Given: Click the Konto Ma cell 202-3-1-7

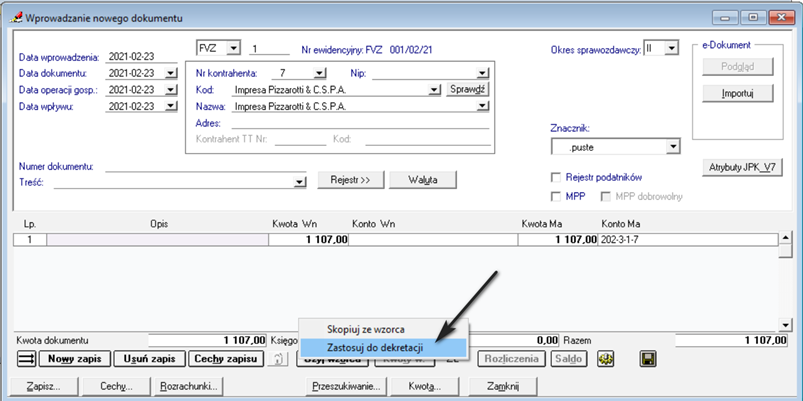Looking at the screenshot, I should pyautogui.click(x=687, y=240).
